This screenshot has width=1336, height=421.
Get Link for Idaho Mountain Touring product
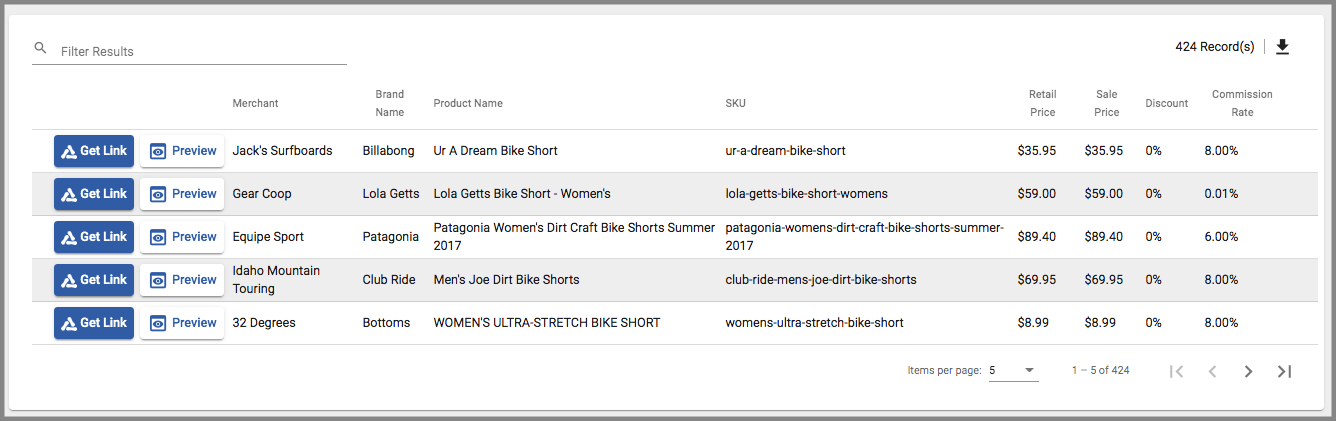[x=94, y=280]
